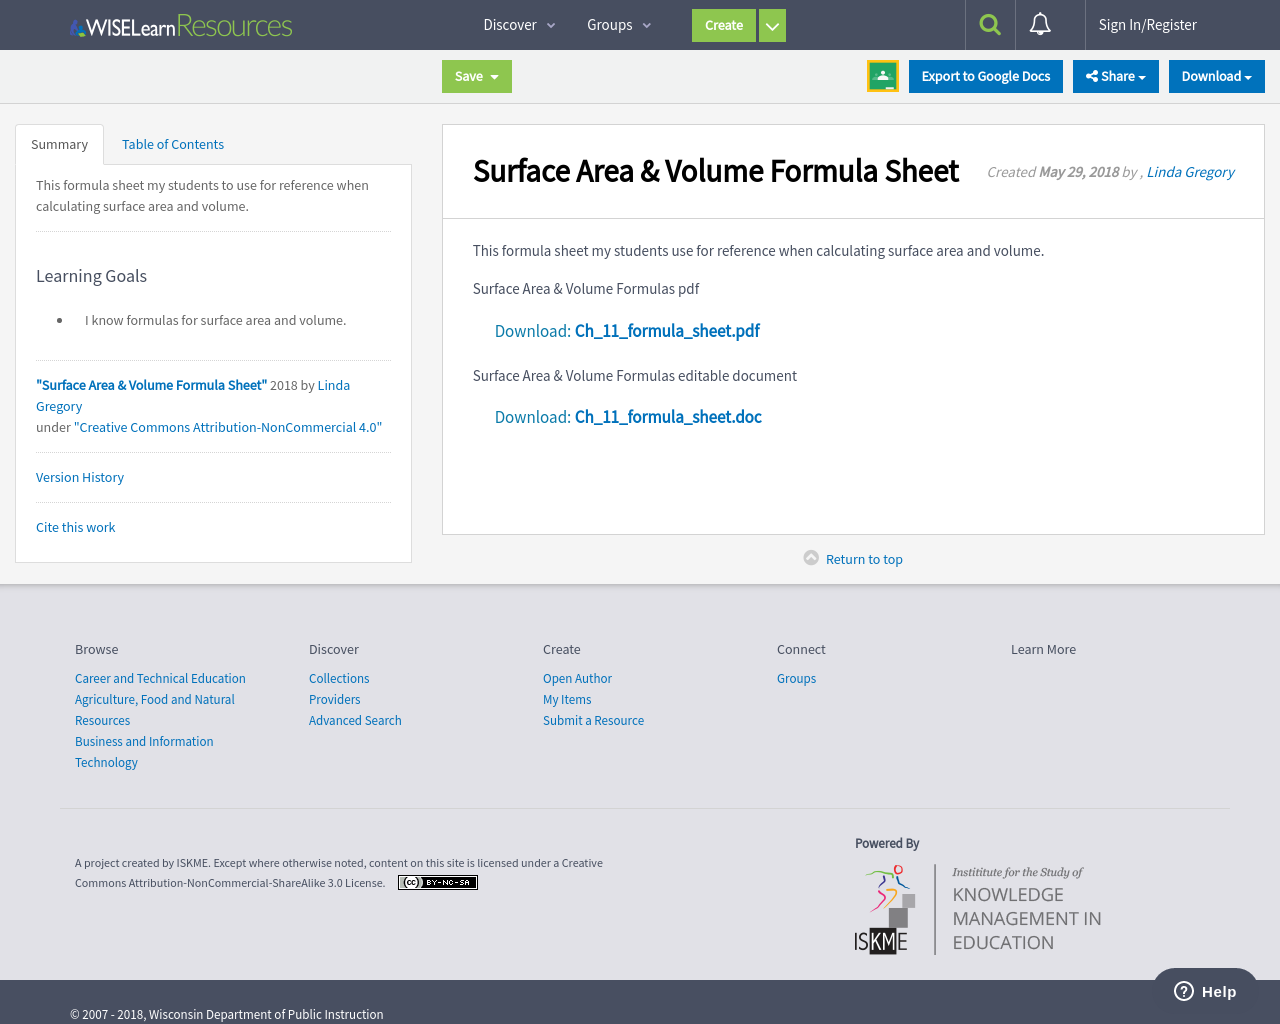Image resolution: width=1280 pixels, height=1024 pixels.
Task: Click Sign In/Register
Action: click(1147, 25)
